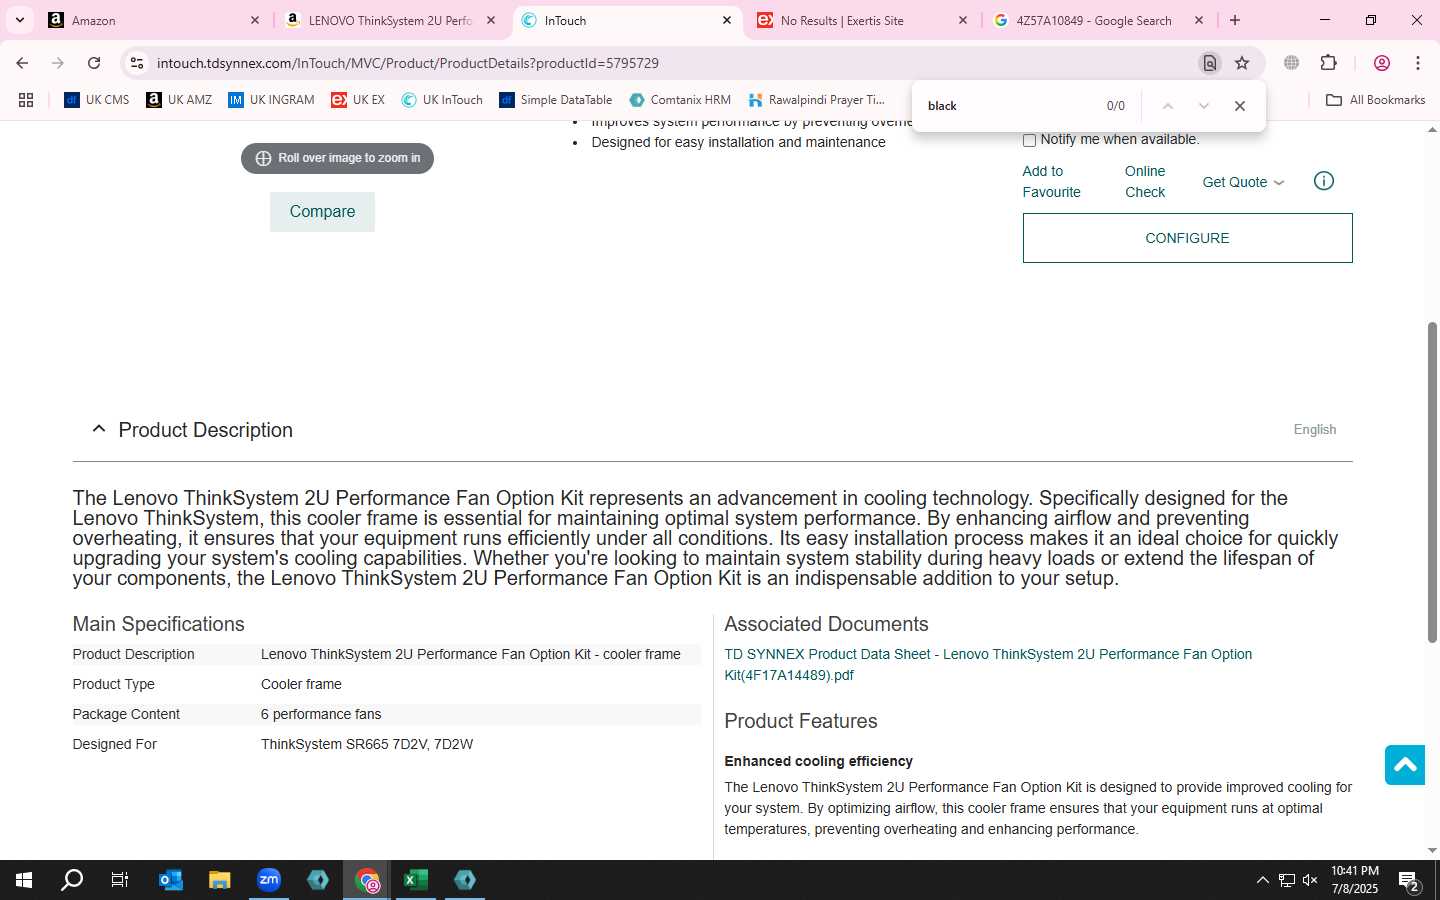
Task: Open Outlook from the taskbar
Action: tap(171, 880)
